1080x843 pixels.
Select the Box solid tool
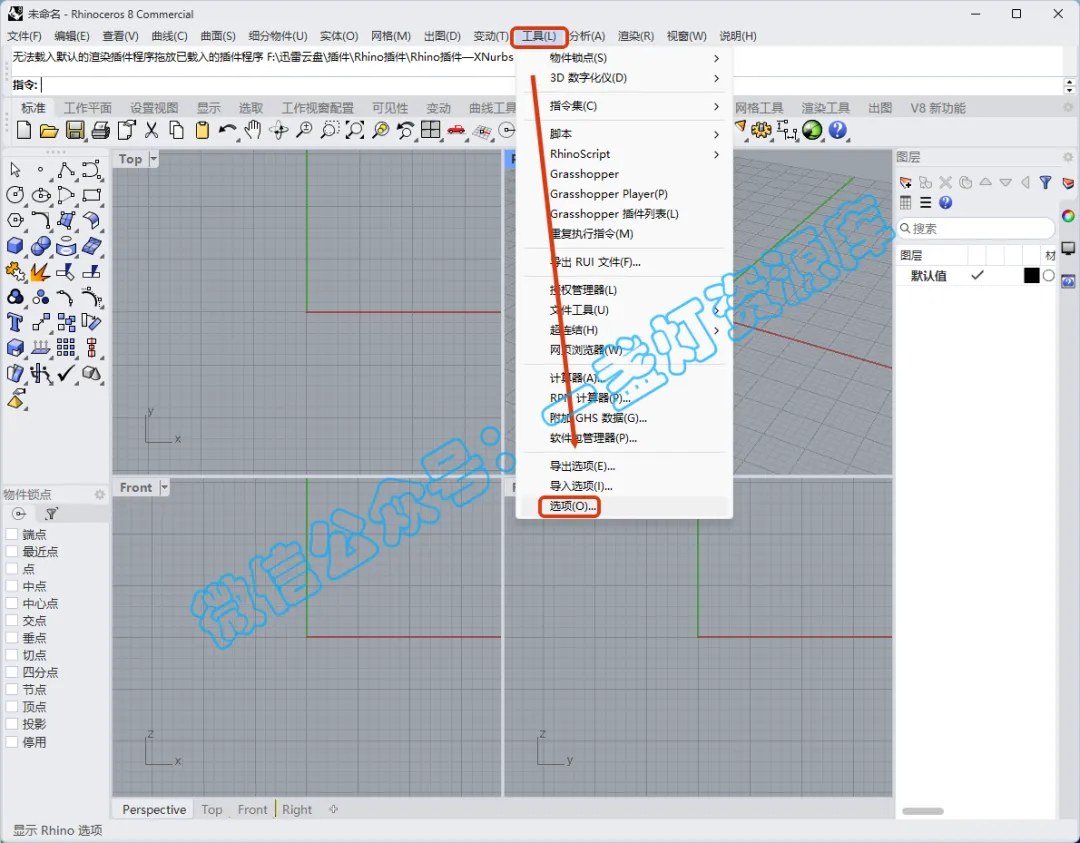15,246
